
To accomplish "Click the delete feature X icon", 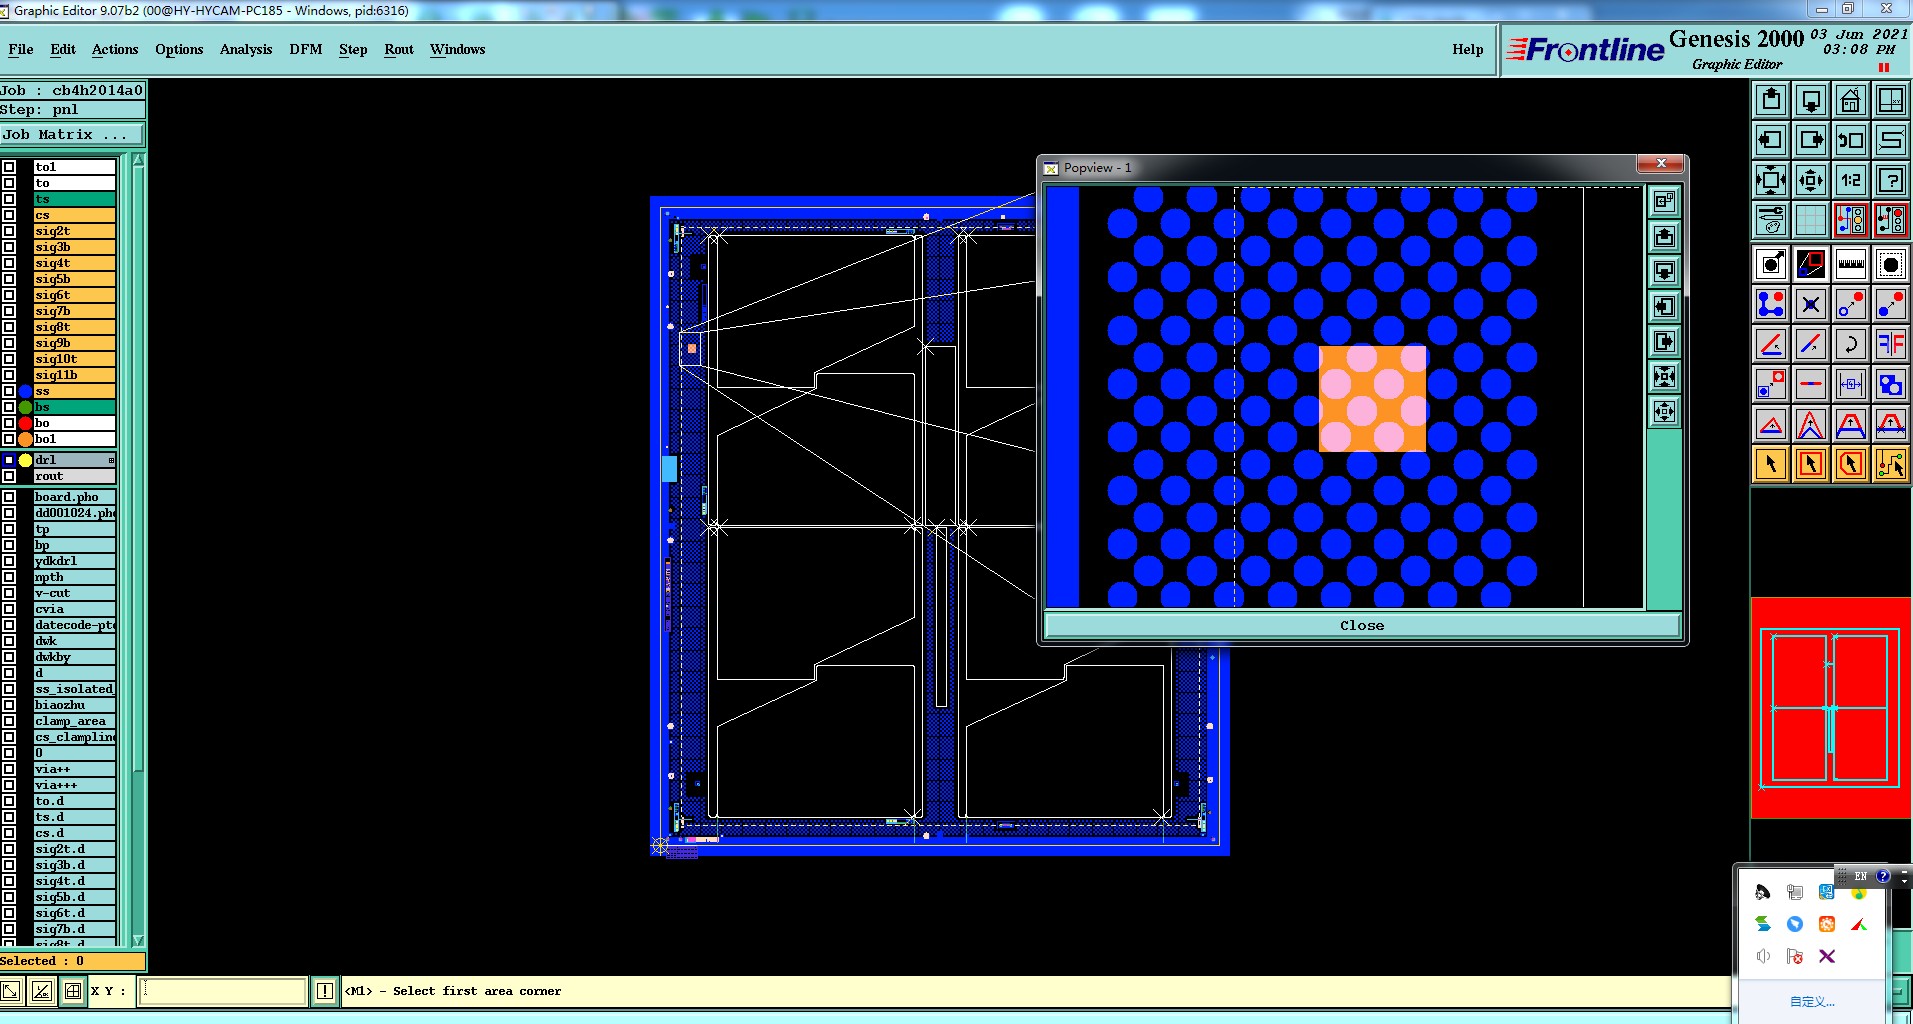I will (1811, 304).
